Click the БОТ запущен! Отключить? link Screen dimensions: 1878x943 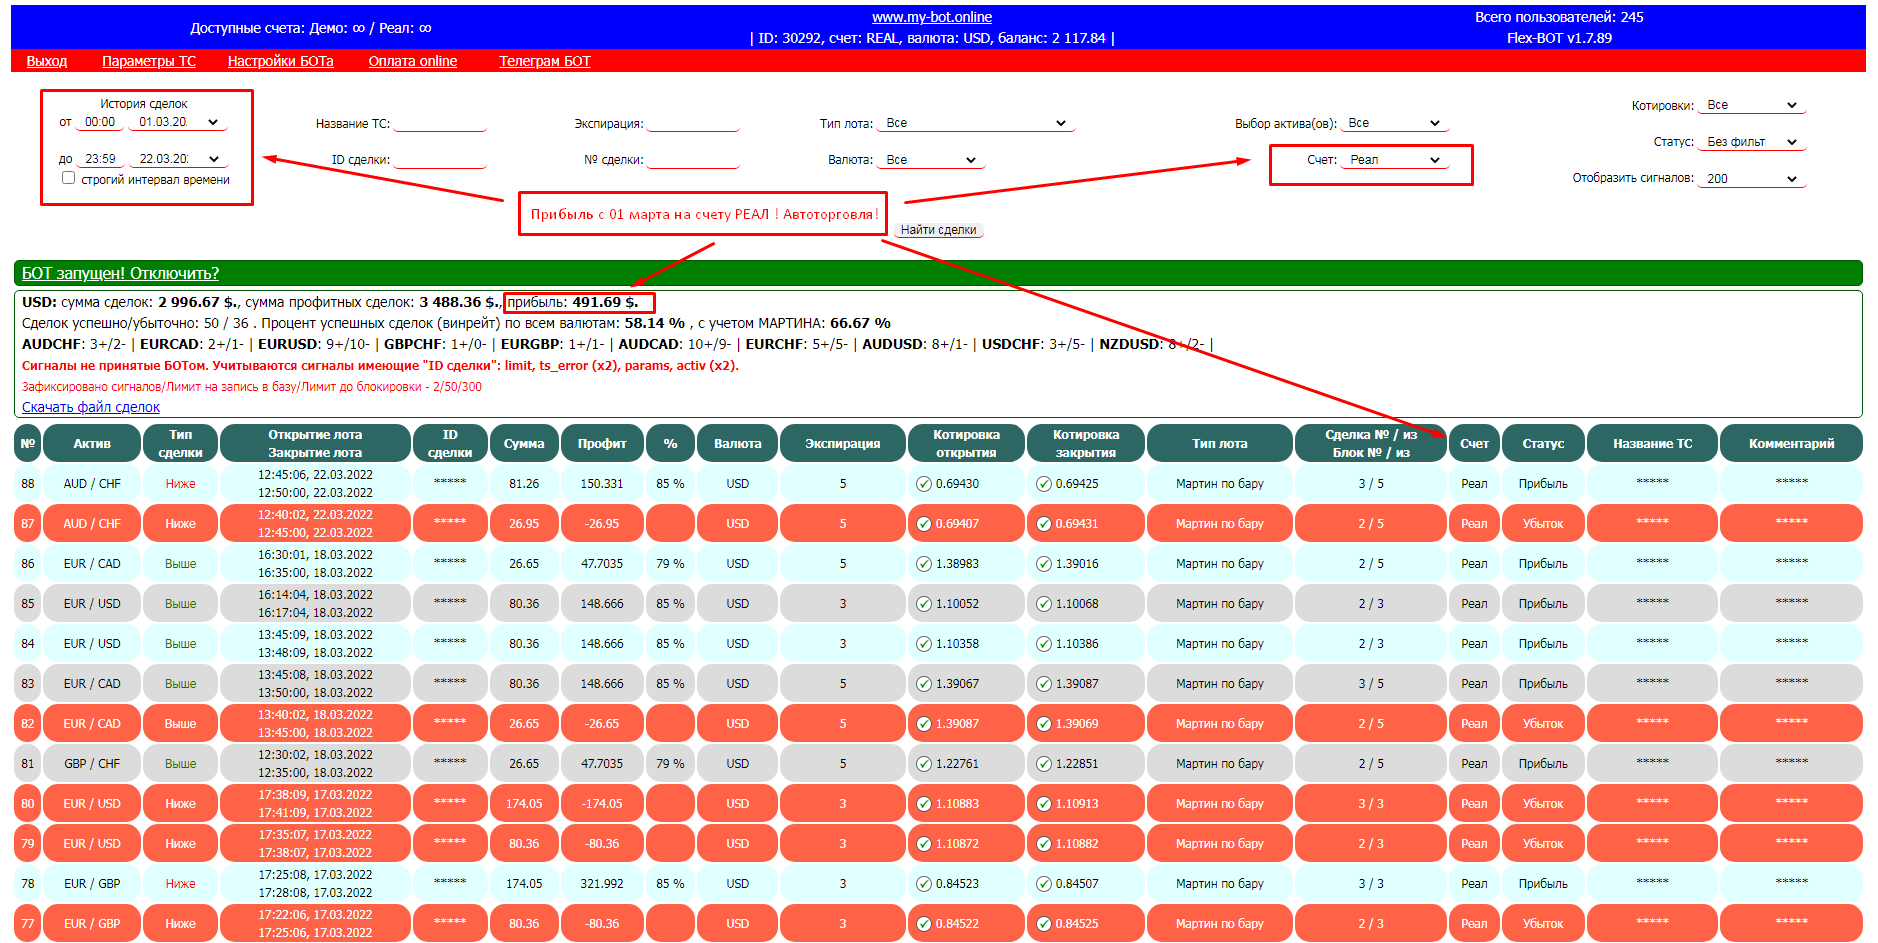(120, 273)
